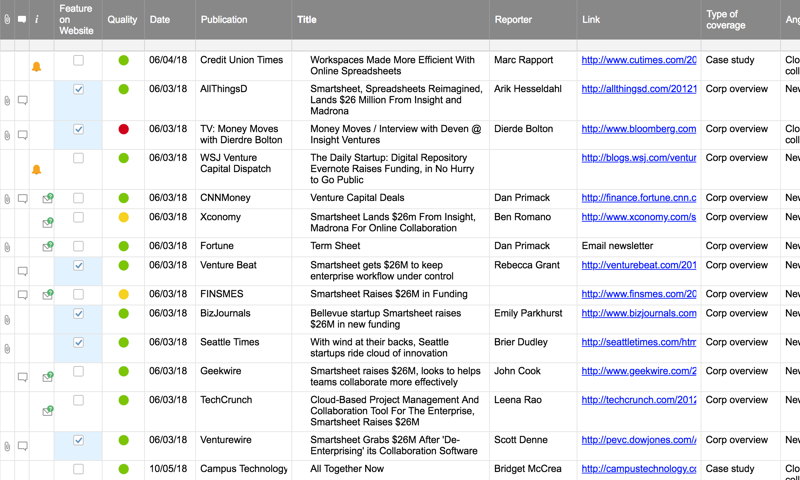Image resolution: width=800 pixels, height=480 pixels.
Task: Click green quality dot on Campus Technology row
Action: (123, 469)
